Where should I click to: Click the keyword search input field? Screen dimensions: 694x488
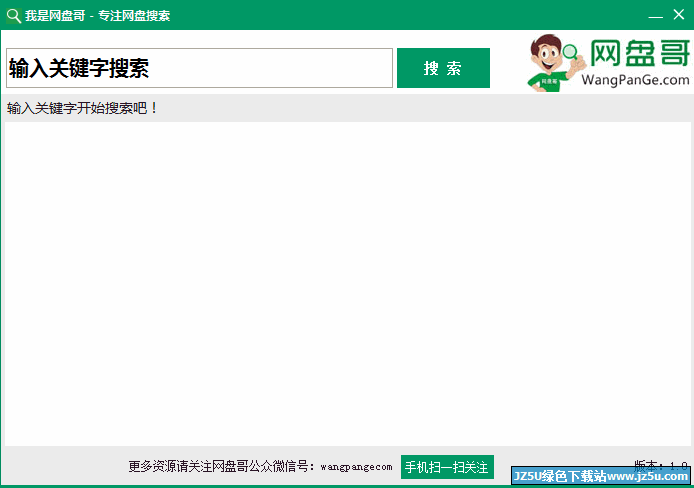click(x=199, y=68)
